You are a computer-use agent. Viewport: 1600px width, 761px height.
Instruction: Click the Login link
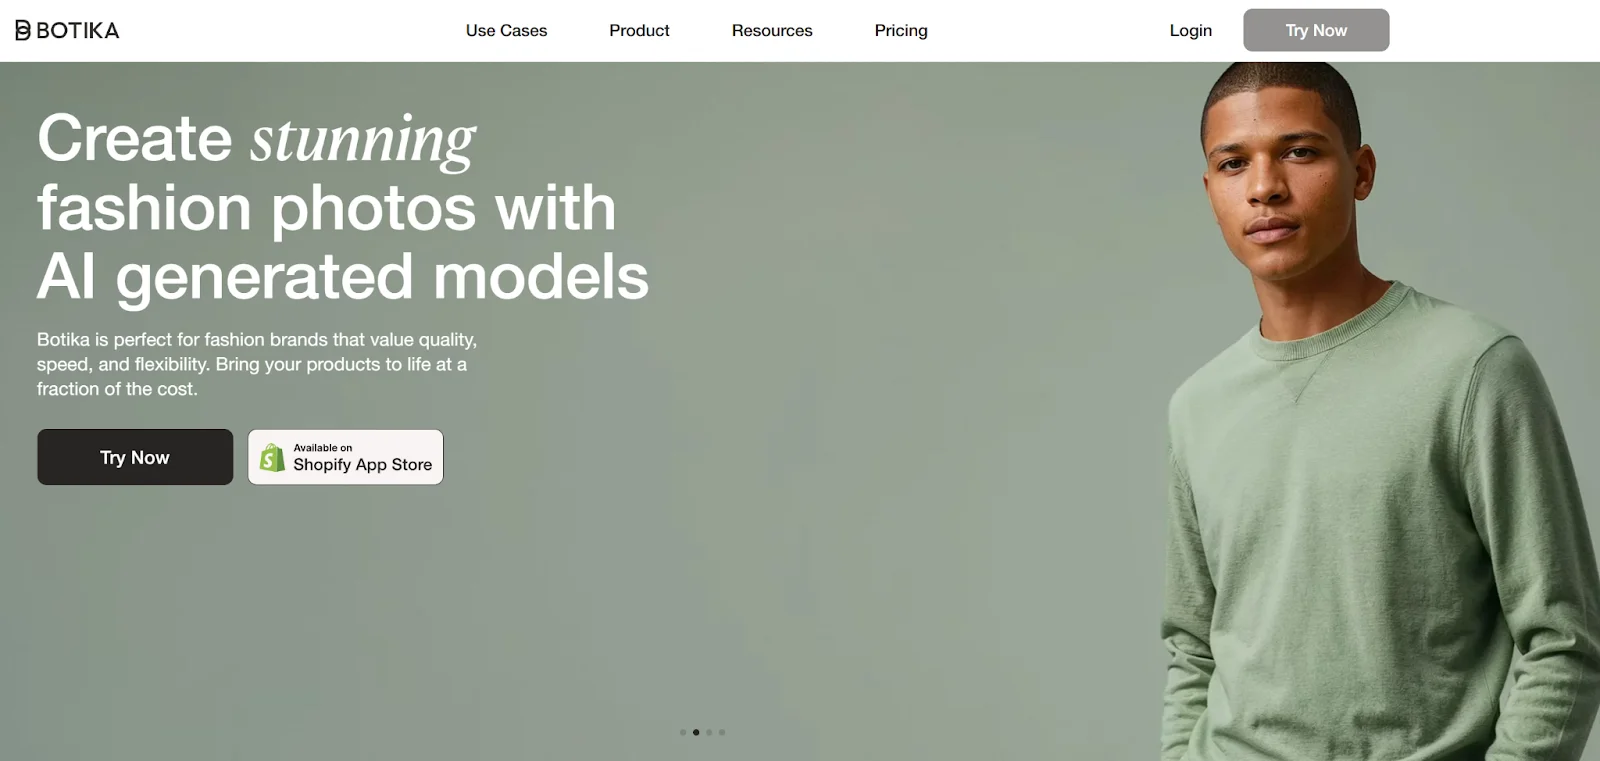[x=1191, y=30]
